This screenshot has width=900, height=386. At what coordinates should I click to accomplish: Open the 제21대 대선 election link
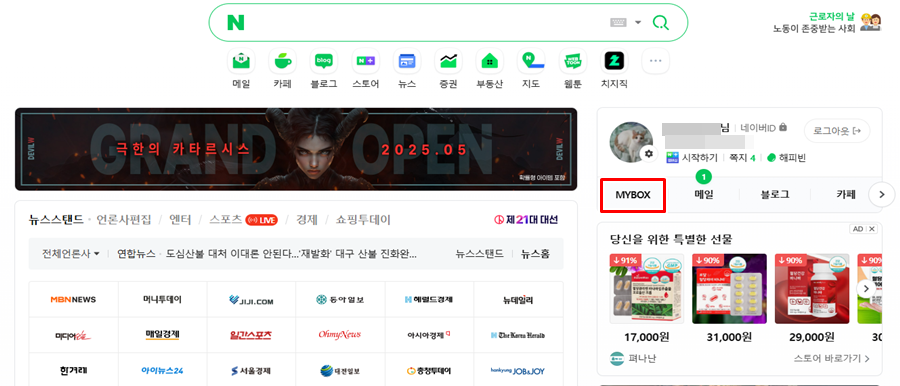526,219
